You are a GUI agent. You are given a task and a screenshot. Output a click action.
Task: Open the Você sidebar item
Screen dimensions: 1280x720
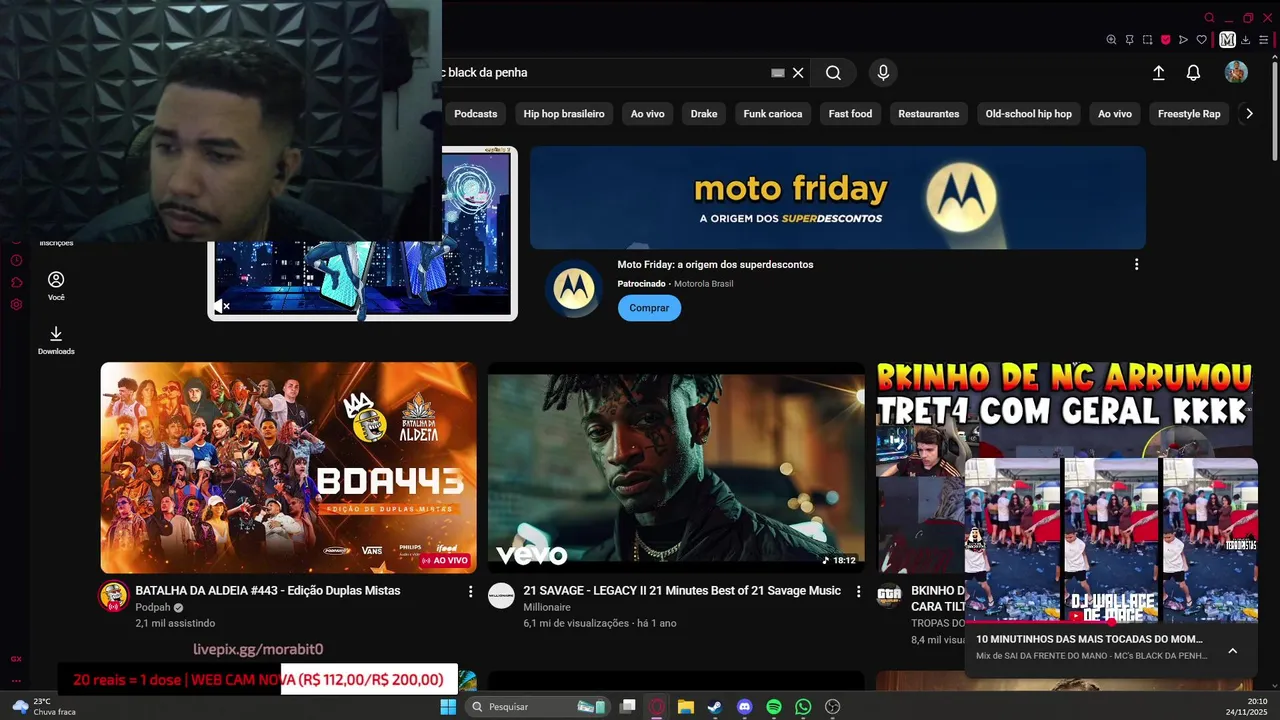point(56,286)
